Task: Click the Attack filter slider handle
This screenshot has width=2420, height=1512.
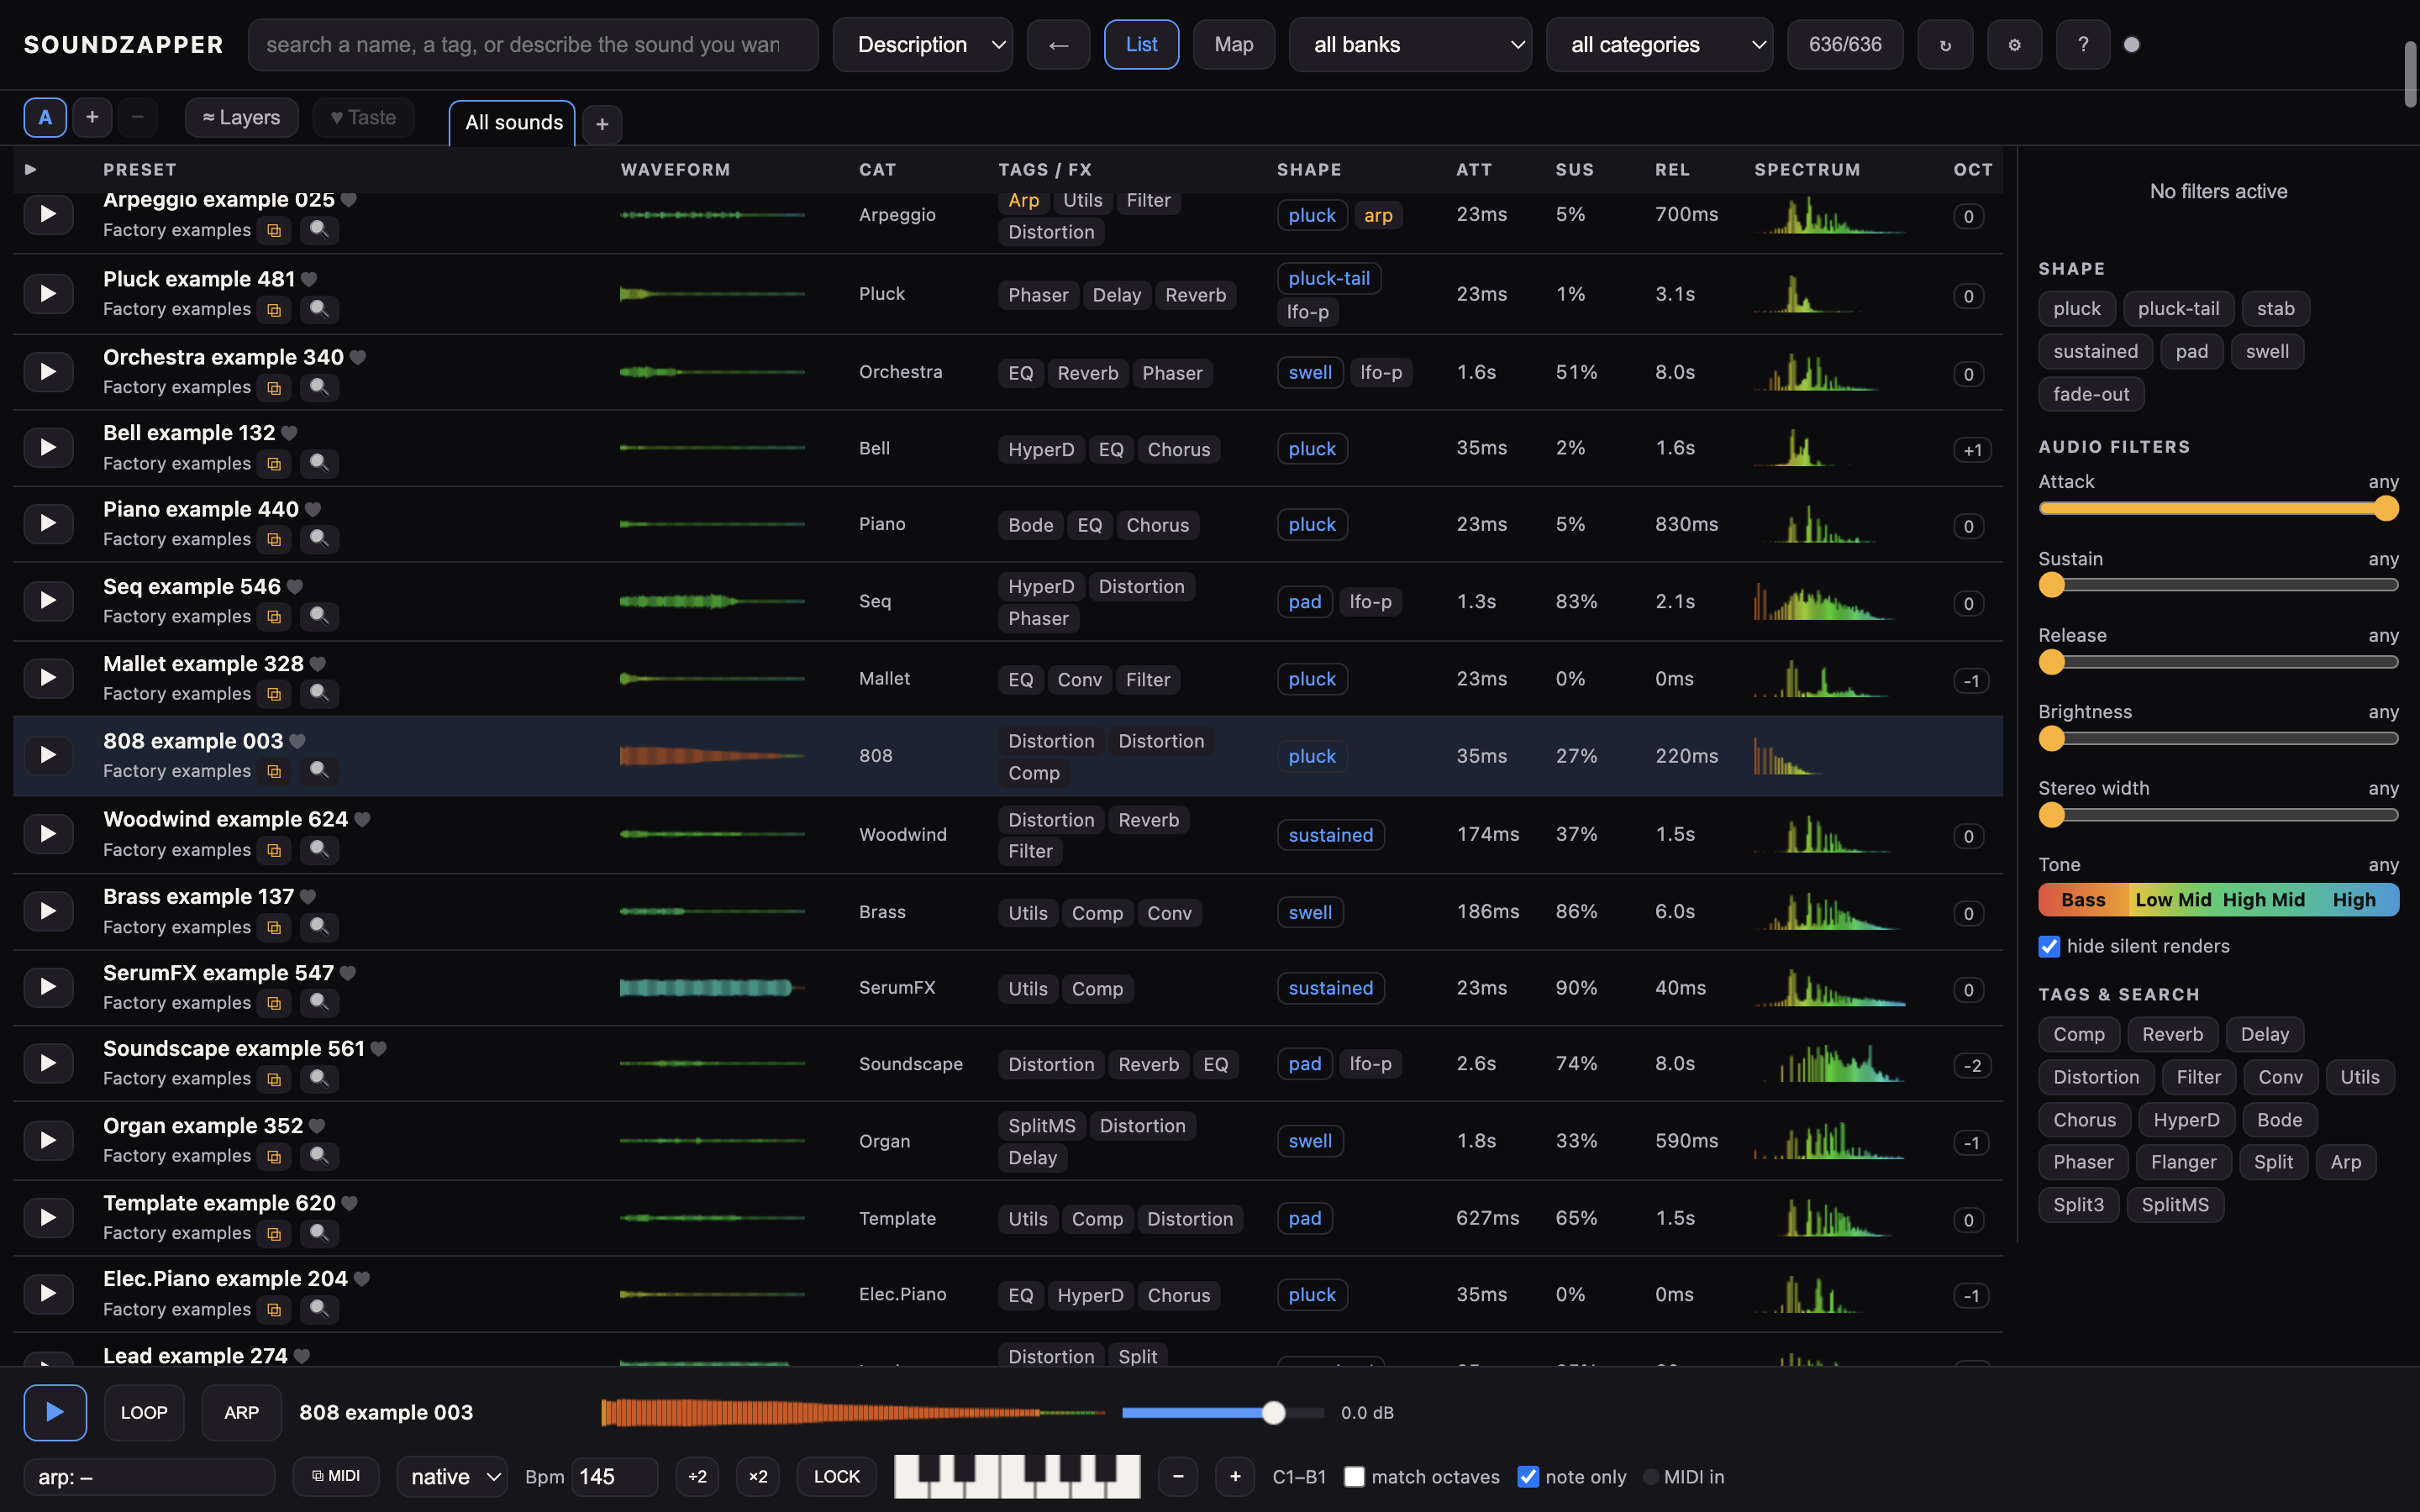Action: (2386, 509)
